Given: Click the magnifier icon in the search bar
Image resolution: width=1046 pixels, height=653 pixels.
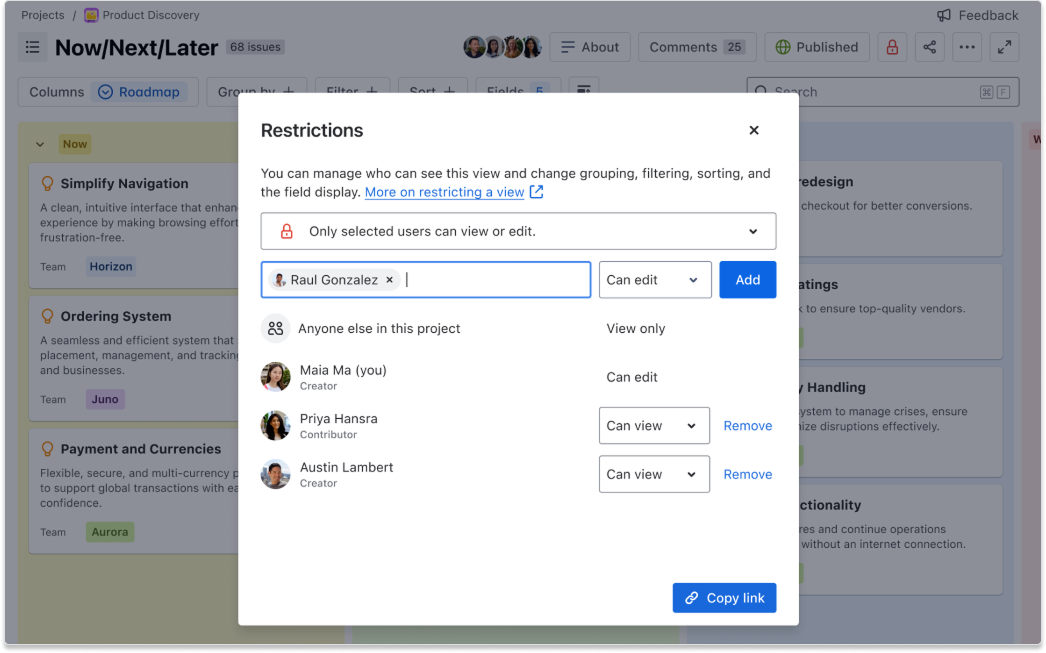Looking at the screenshot, I should click(761, 91).
